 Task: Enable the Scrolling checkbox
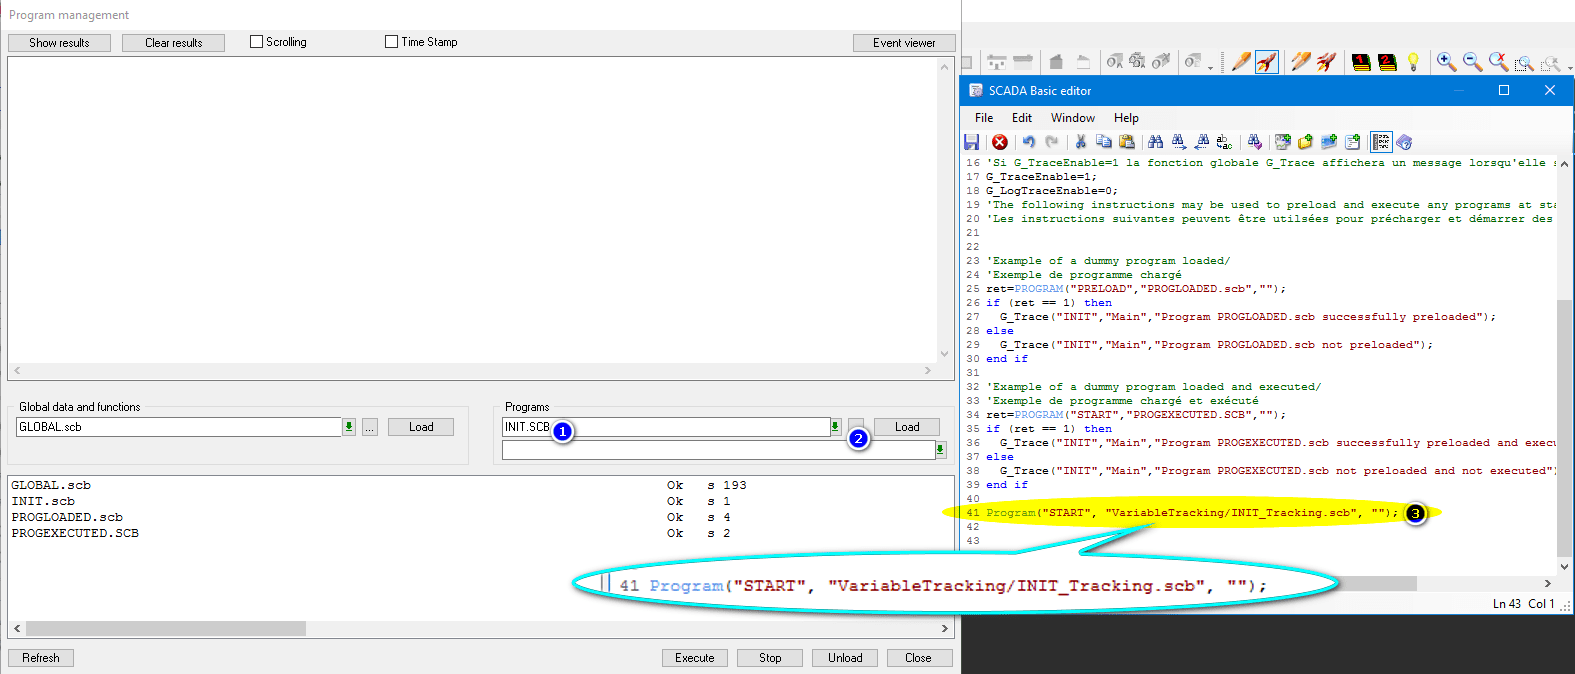click(x=256, y=42)
